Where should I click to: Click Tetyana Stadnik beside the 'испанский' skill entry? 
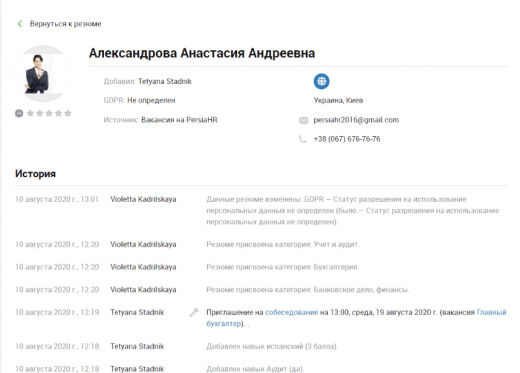[137, 346]
